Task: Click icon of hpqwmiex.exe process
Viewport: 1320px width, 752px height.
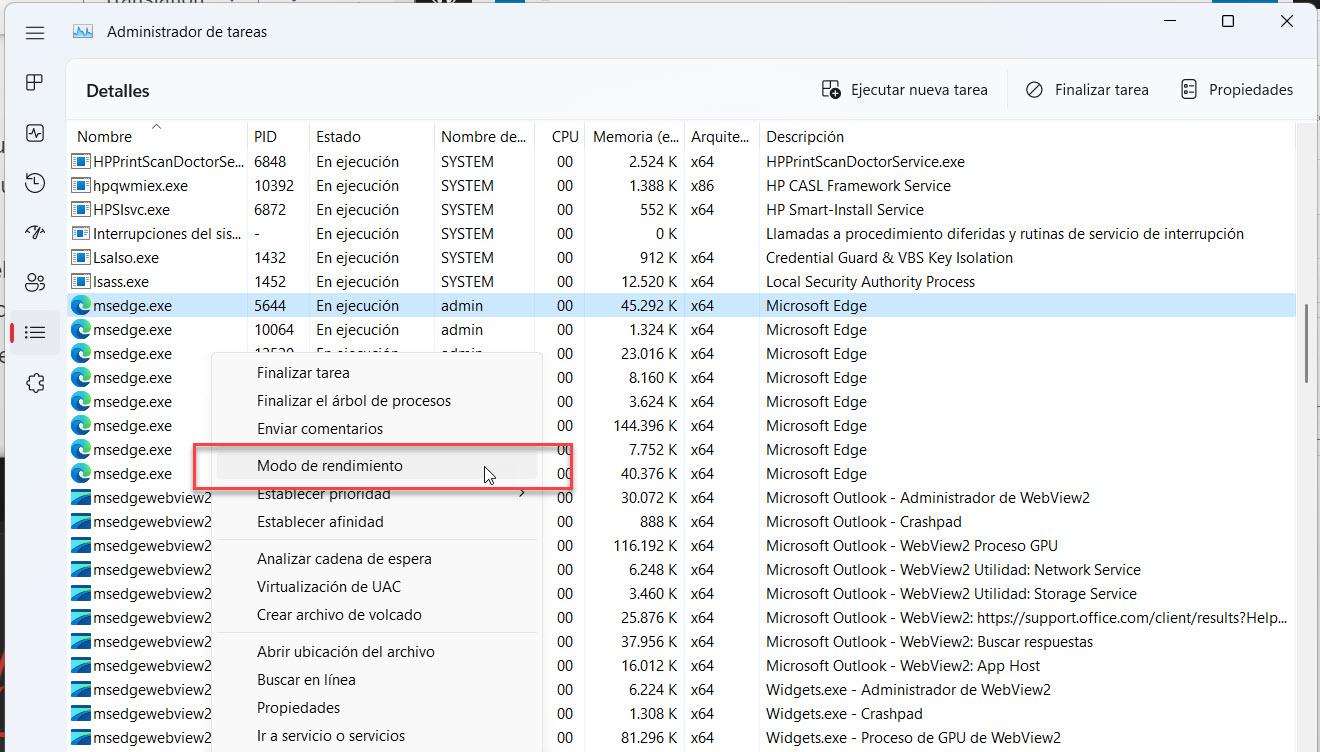Action: point(81,186)
